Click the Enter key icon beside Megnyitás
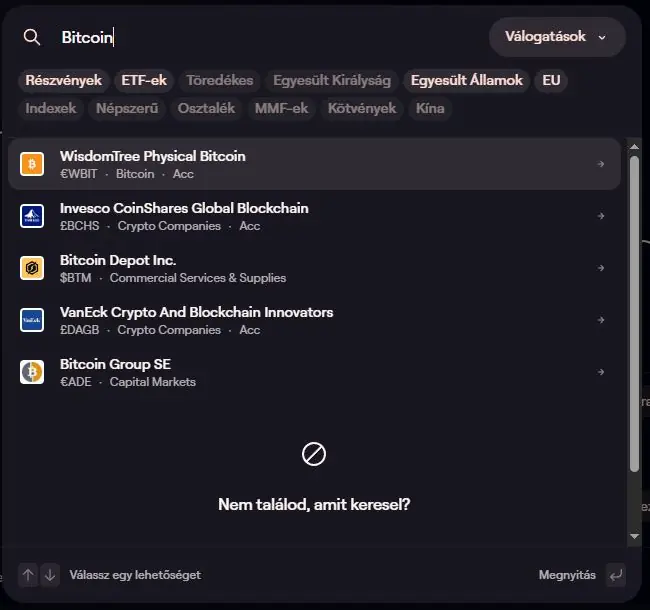The height and width of the screenshot is (610, 650). [616, 575]
